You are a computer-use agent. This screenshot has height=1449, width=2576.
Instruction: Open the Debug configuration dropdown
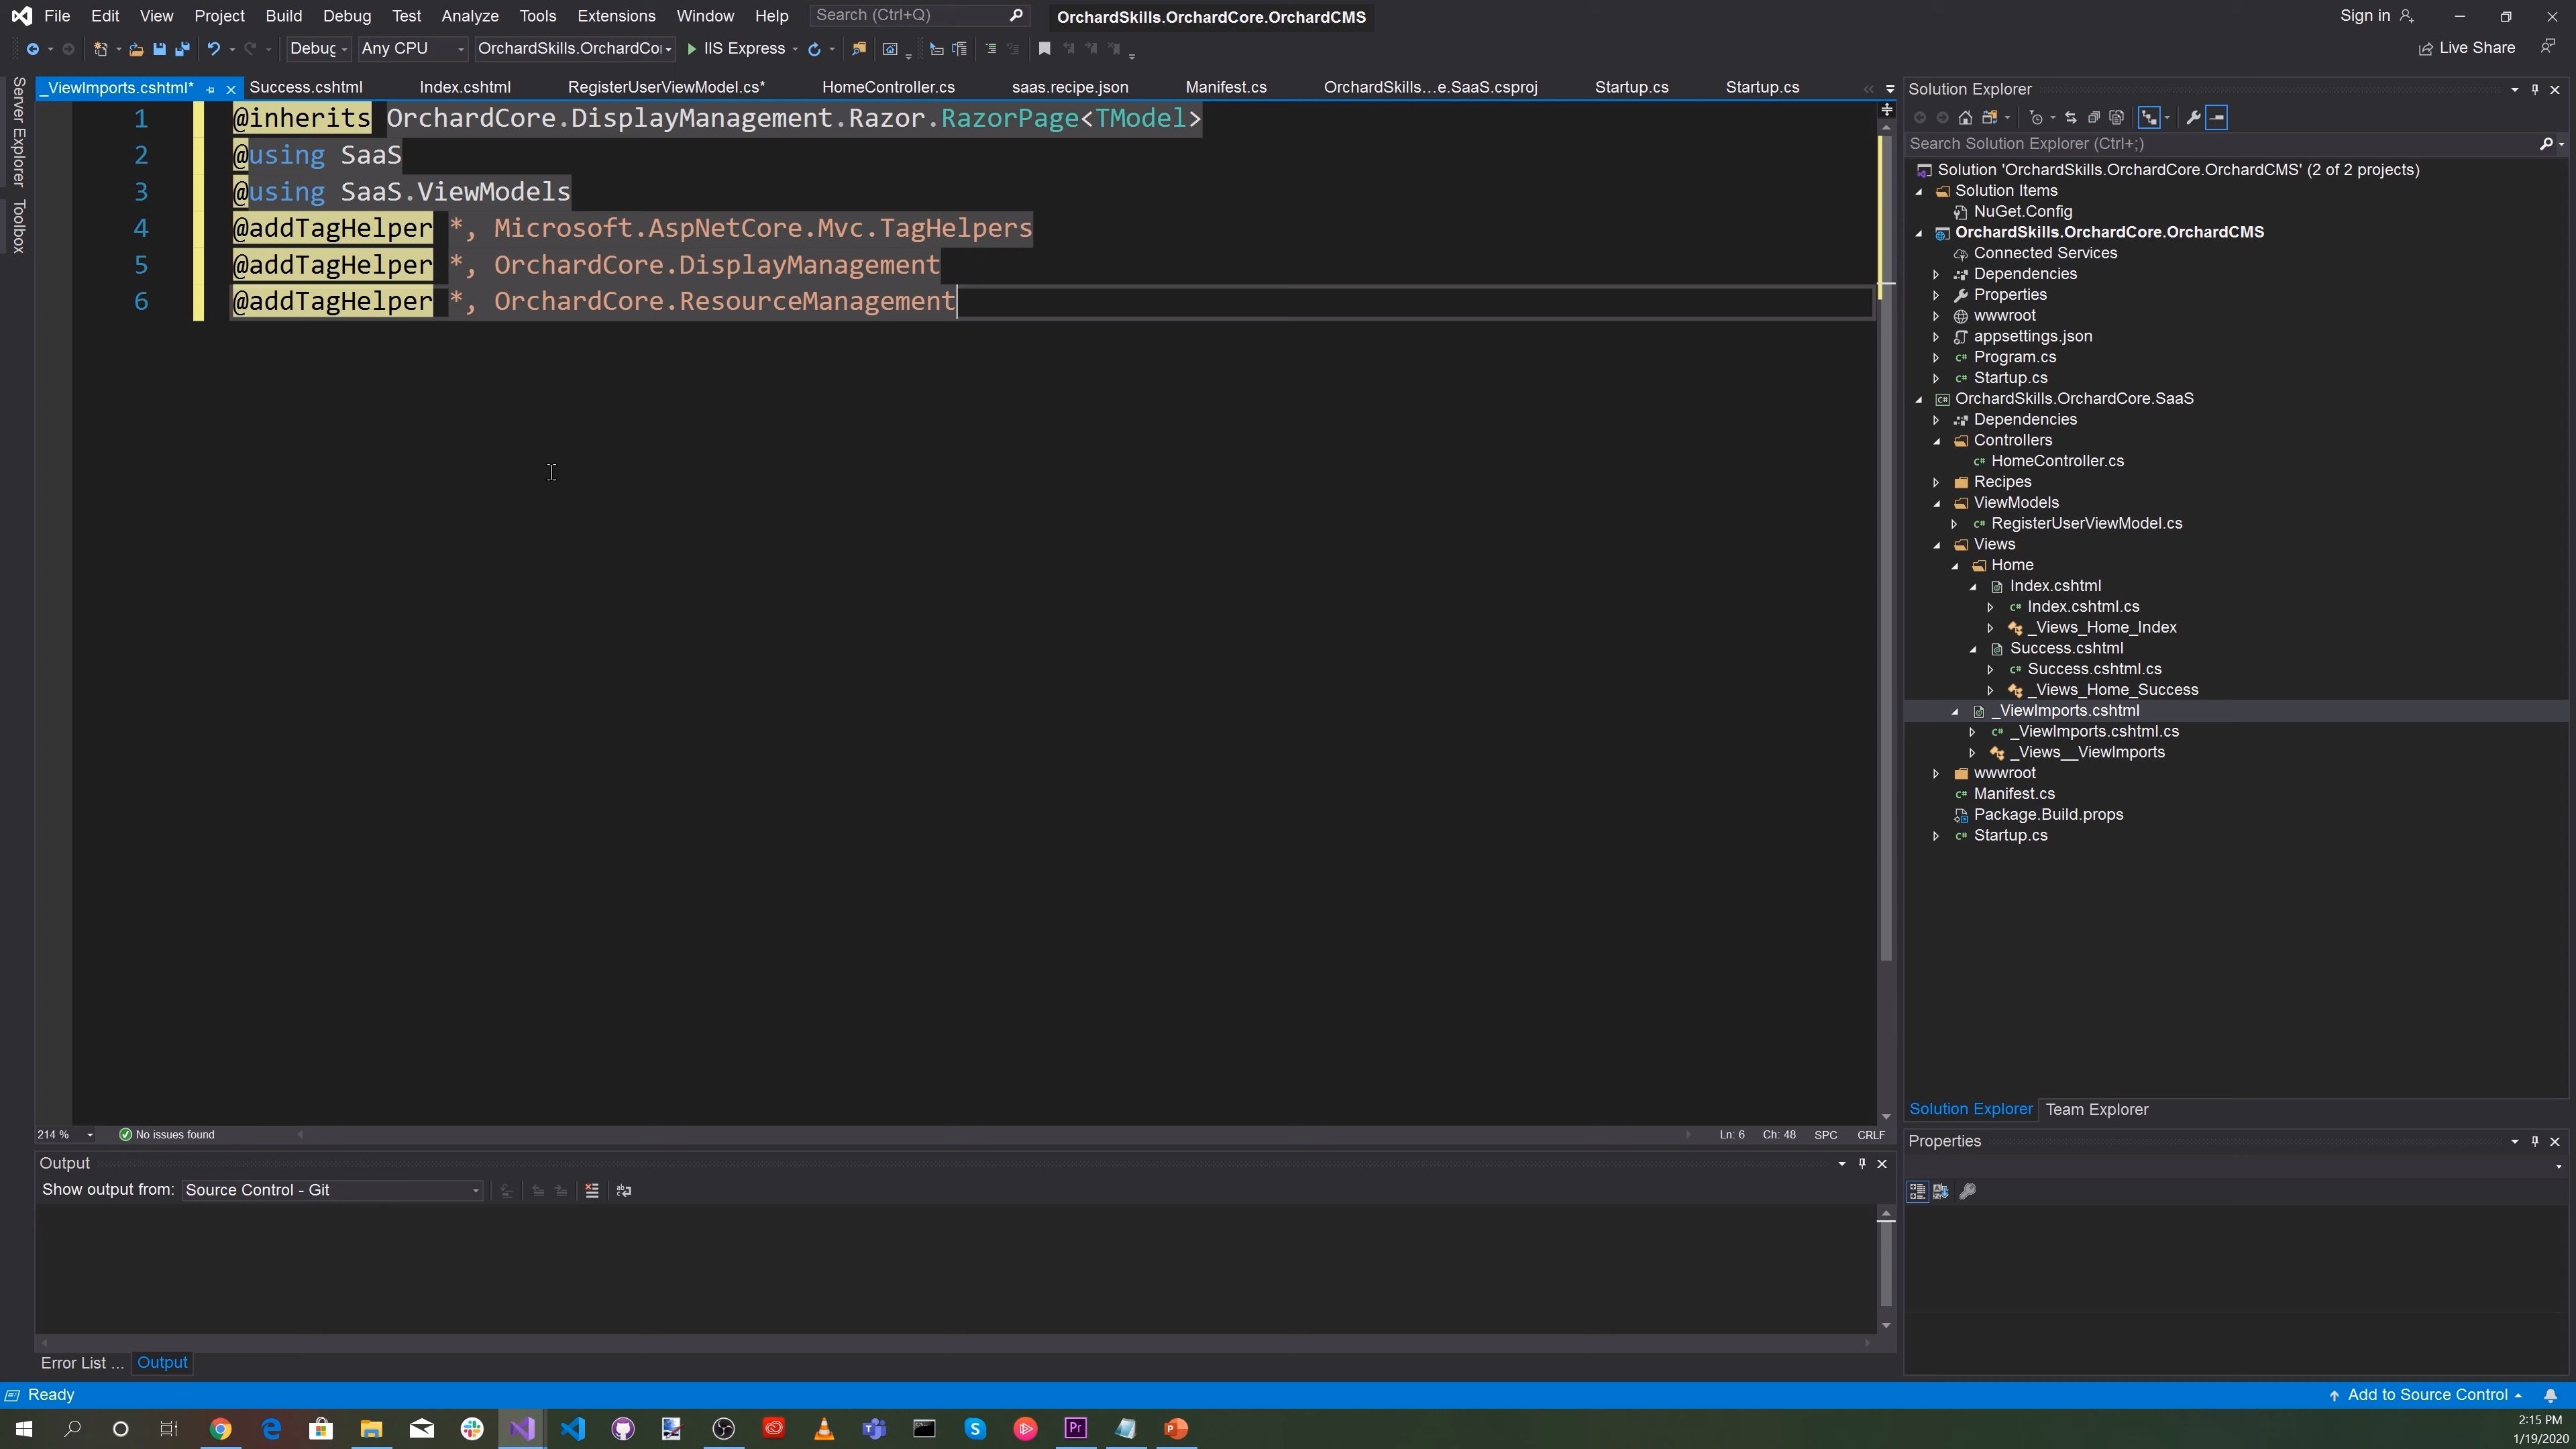(x=318, y=49)
